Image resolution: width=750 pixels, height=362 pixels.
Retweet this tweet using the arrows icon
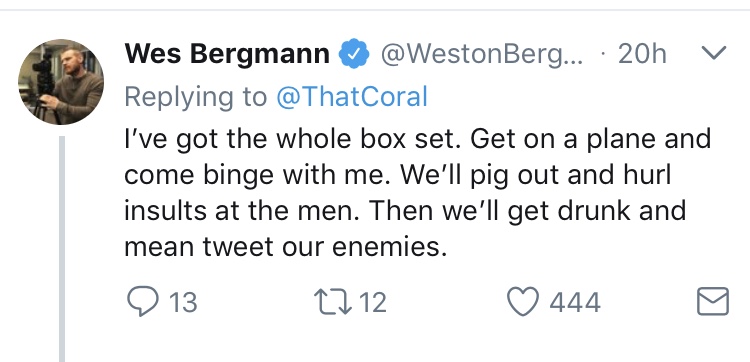[332, 302]
